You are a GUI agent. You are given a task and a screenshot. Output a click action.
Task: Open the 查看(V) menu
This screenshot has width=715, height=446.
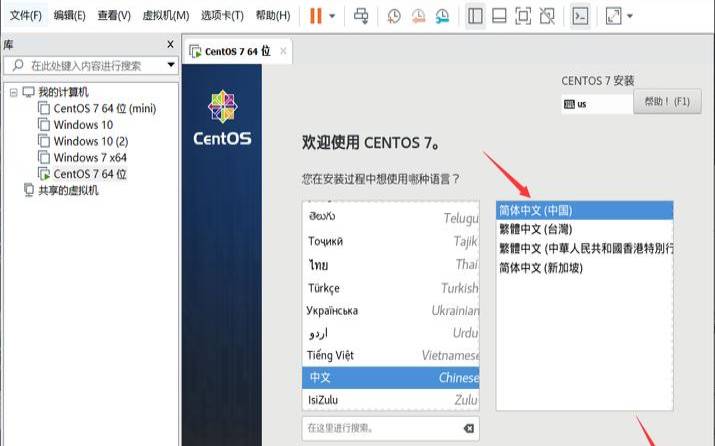(x=114, y=16)
